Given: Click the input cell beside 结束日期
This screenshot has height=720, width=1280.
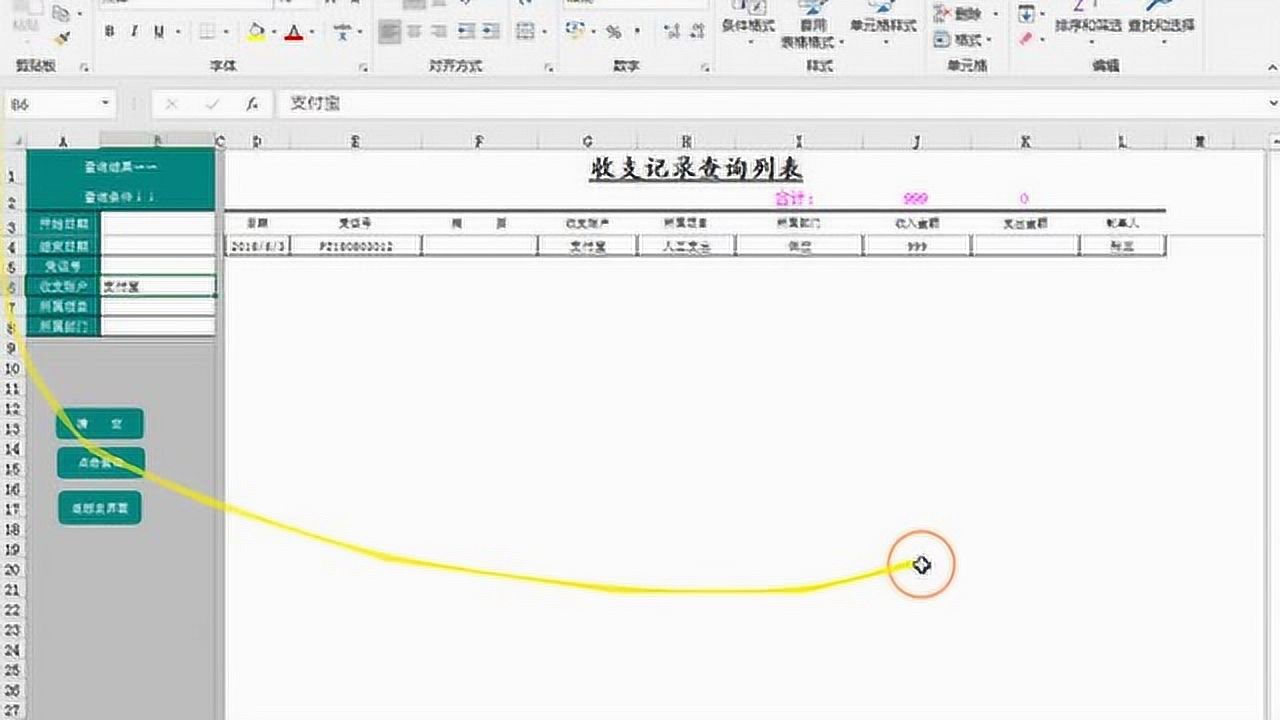Looking at the screenshot, I should click(x=158, y=245).
